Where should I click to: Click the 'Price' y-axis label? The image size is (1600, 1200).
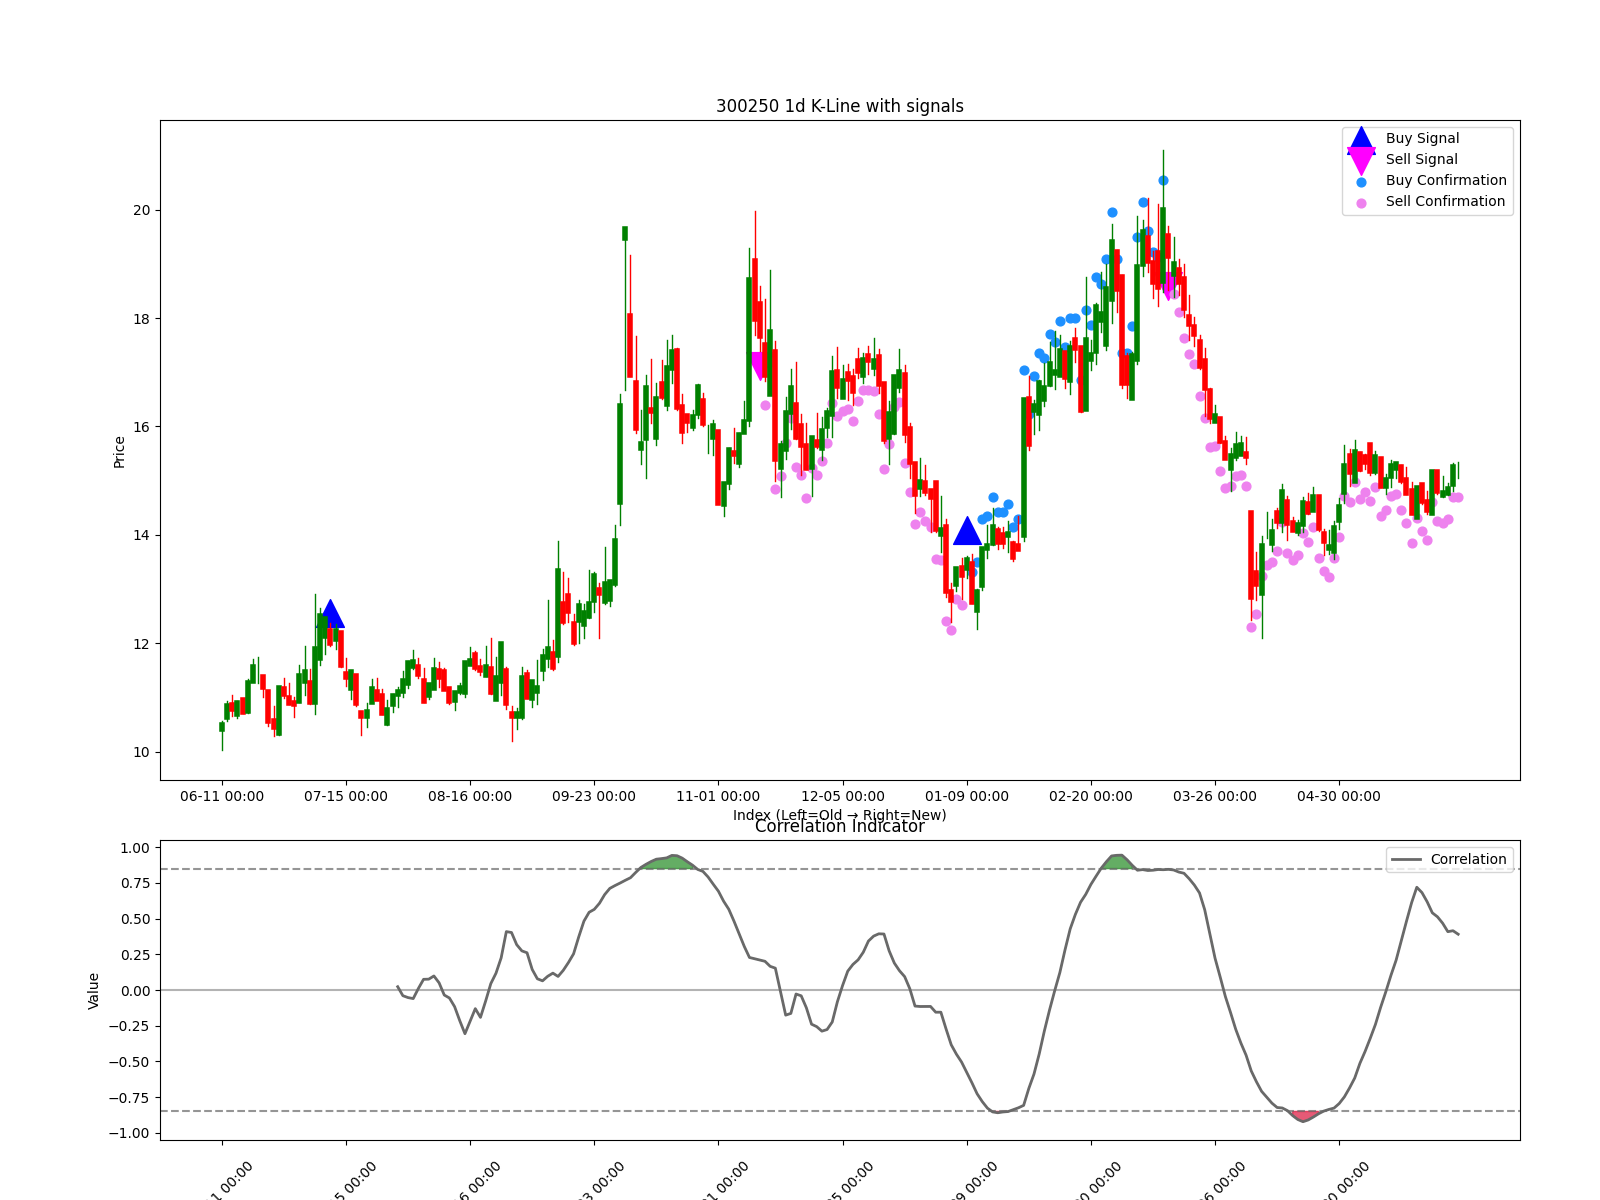coord(120,452)
